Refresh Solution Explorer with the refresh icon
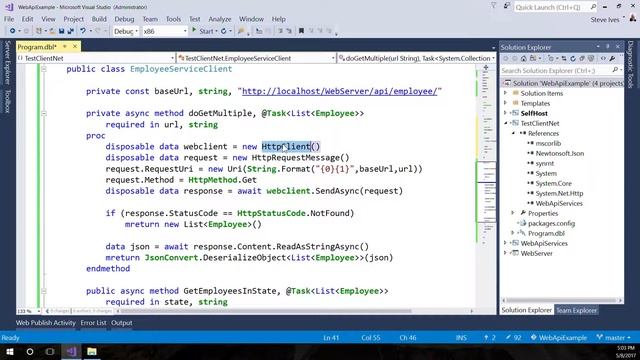640x360 pixels. click(573, 59)
